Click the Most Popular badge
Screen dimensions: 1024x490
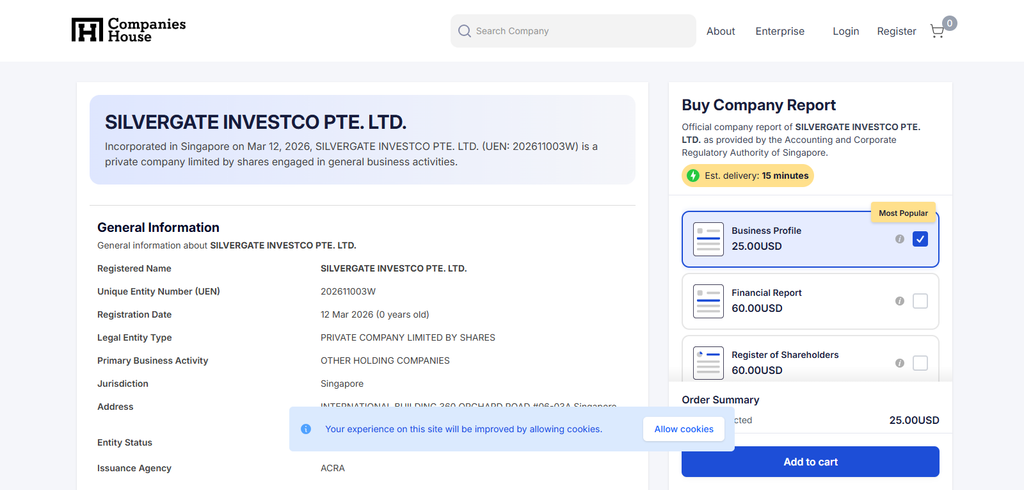click(903, 213)
